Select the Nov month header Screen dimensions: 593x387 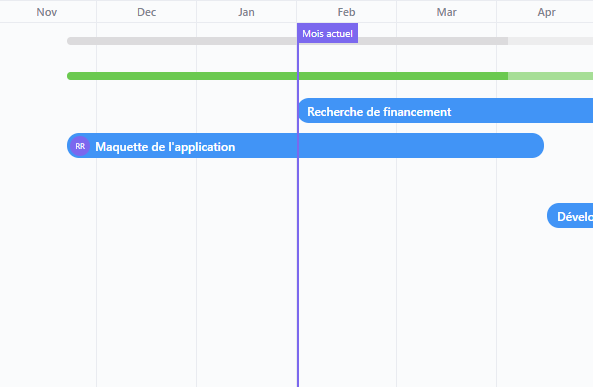click(x=47, y=12)
